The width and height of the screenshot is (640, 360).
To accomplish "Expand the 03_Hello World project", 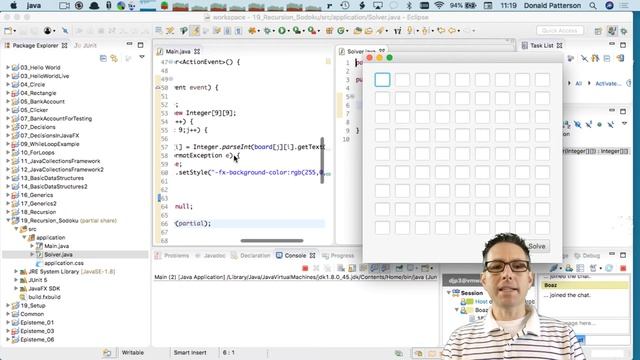I will [8, 67].
